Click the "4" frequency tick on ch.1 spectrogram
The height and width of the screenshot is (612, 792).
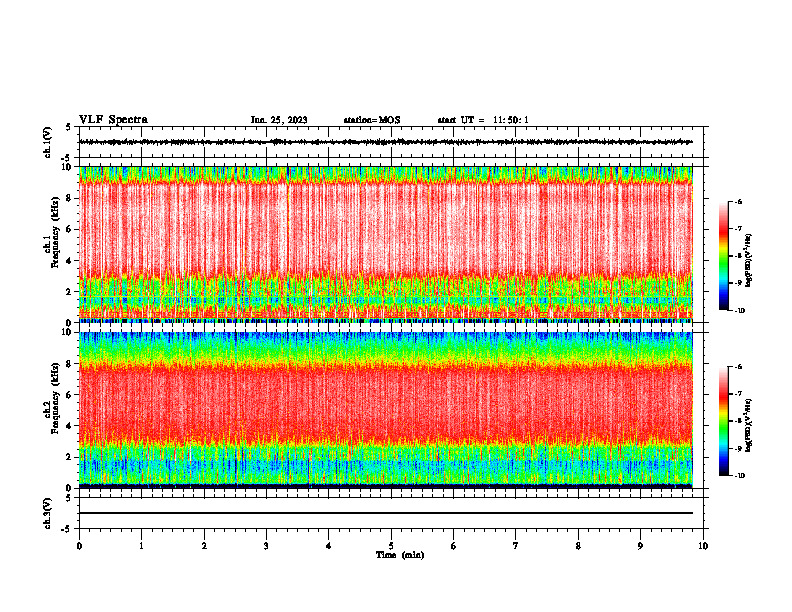[69, 261]
